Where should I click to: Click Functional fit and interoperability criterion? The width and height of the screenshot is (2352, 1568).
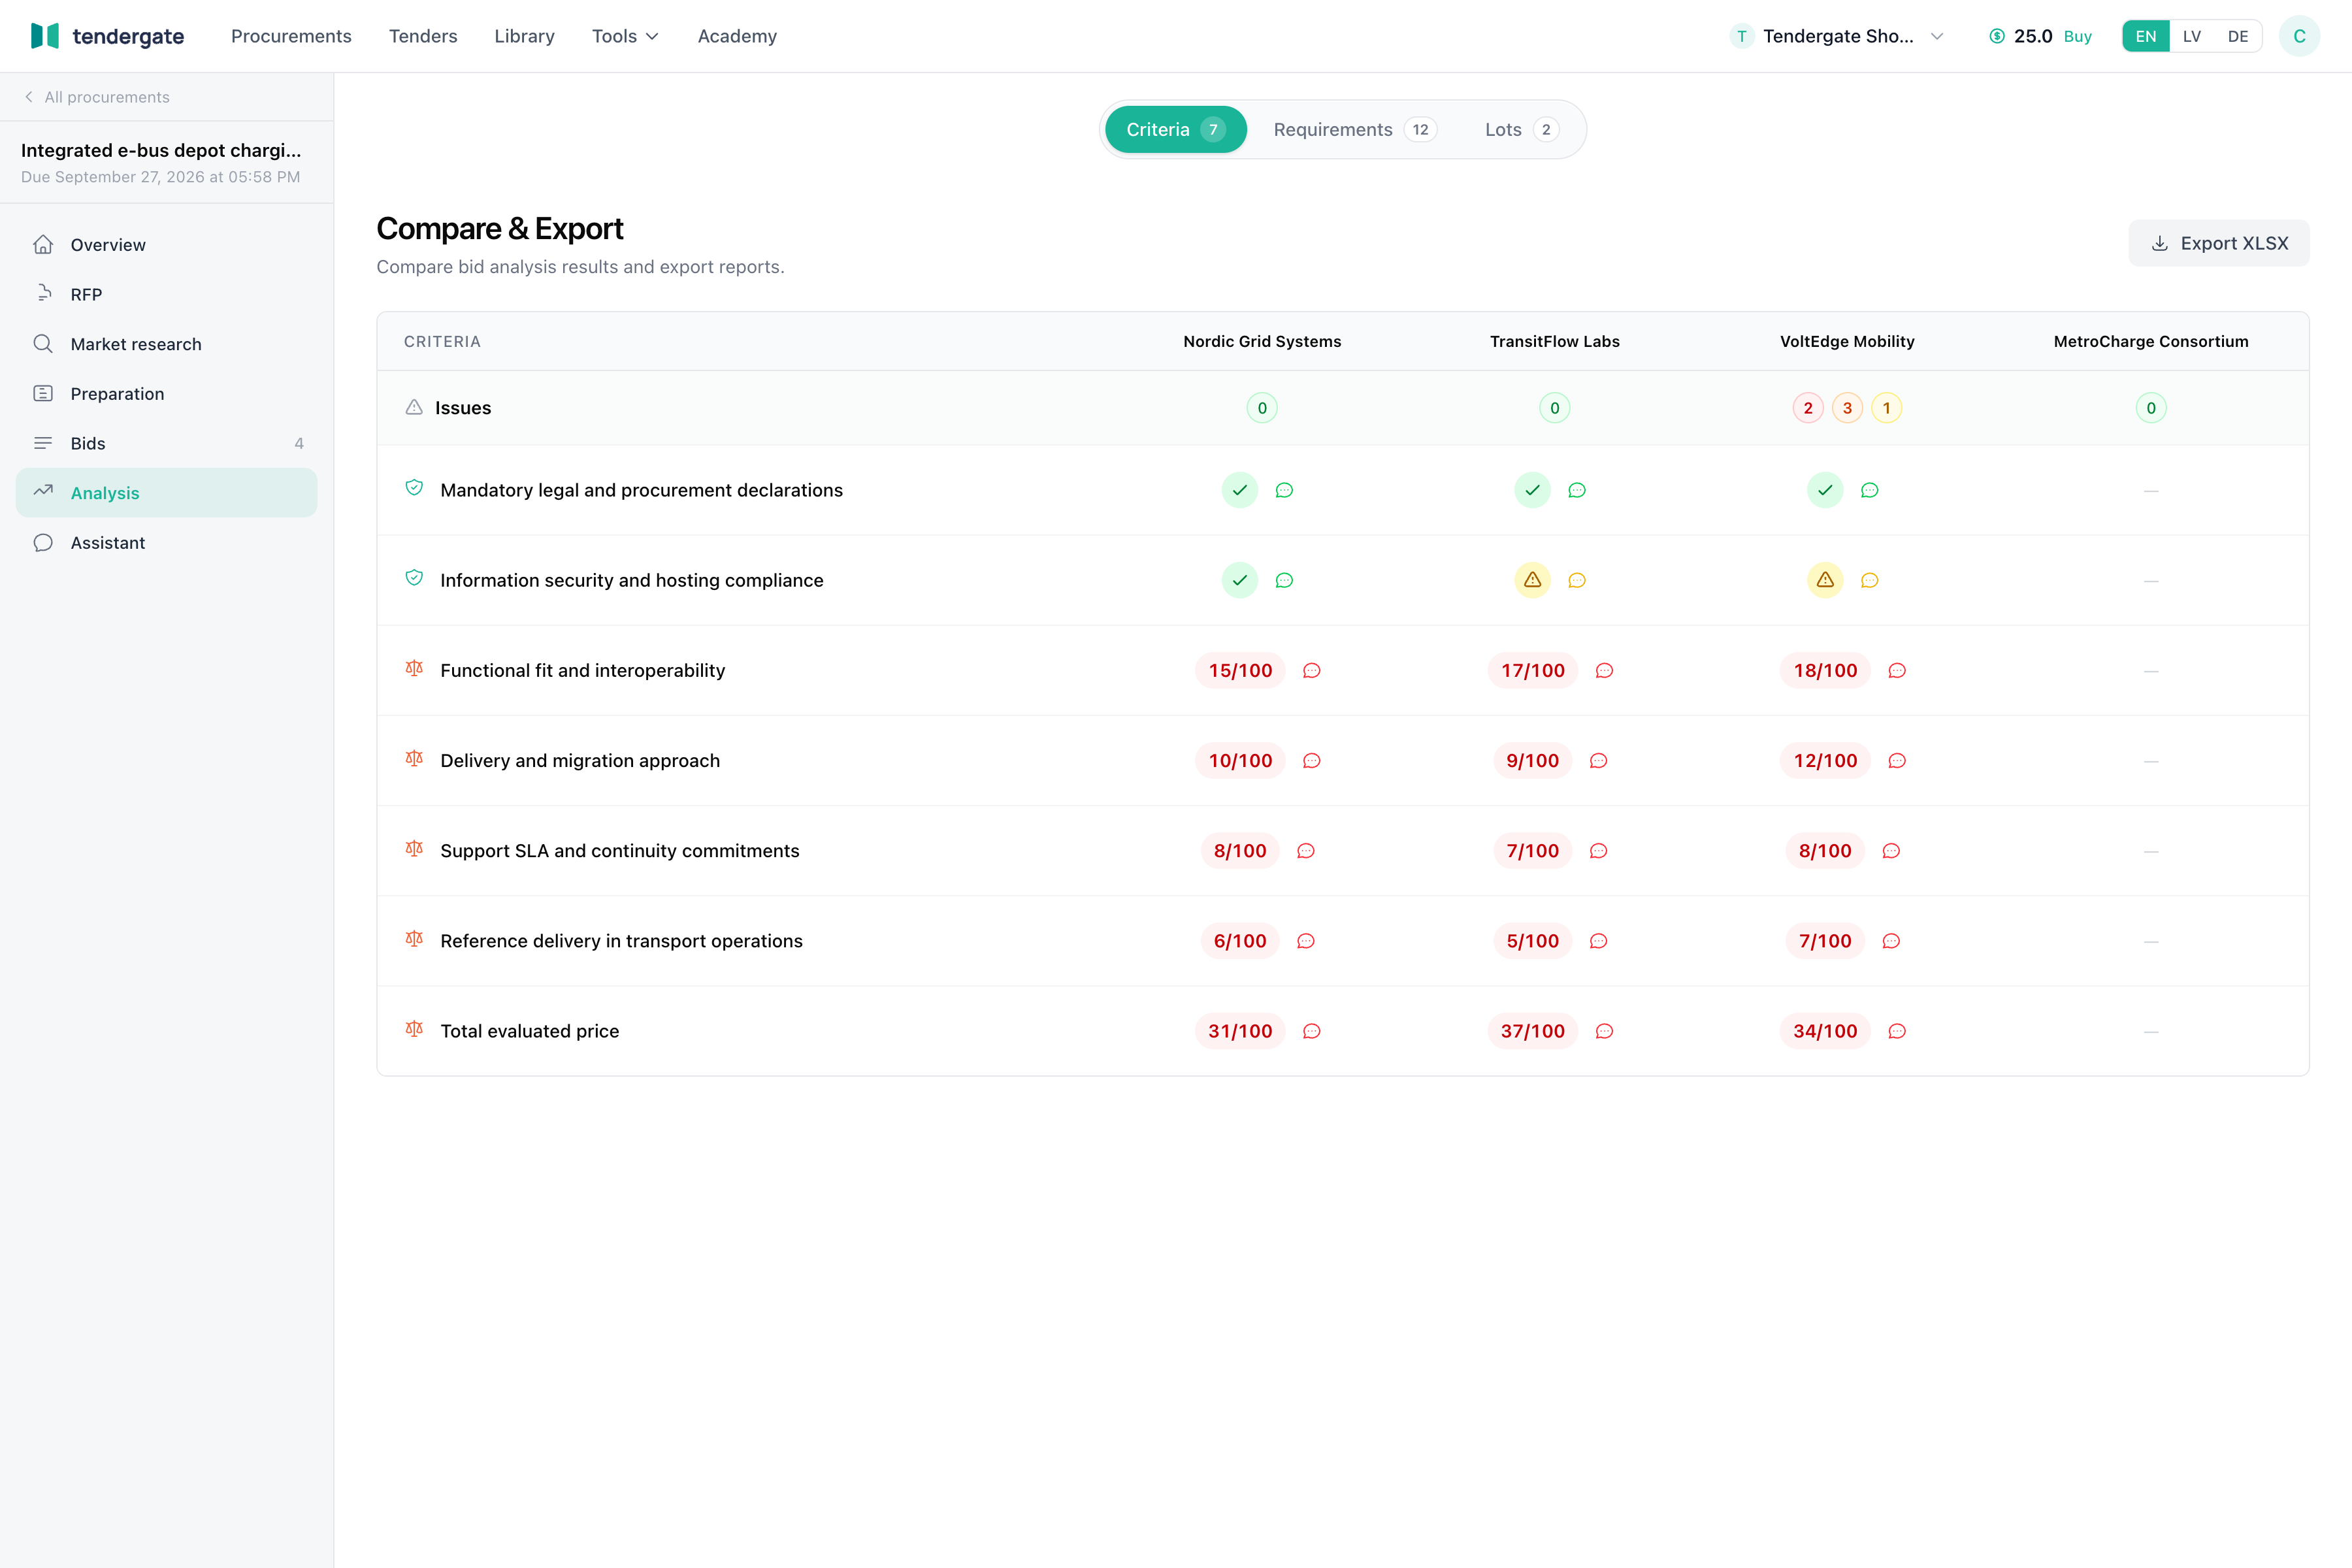click(x=582, y=670)
